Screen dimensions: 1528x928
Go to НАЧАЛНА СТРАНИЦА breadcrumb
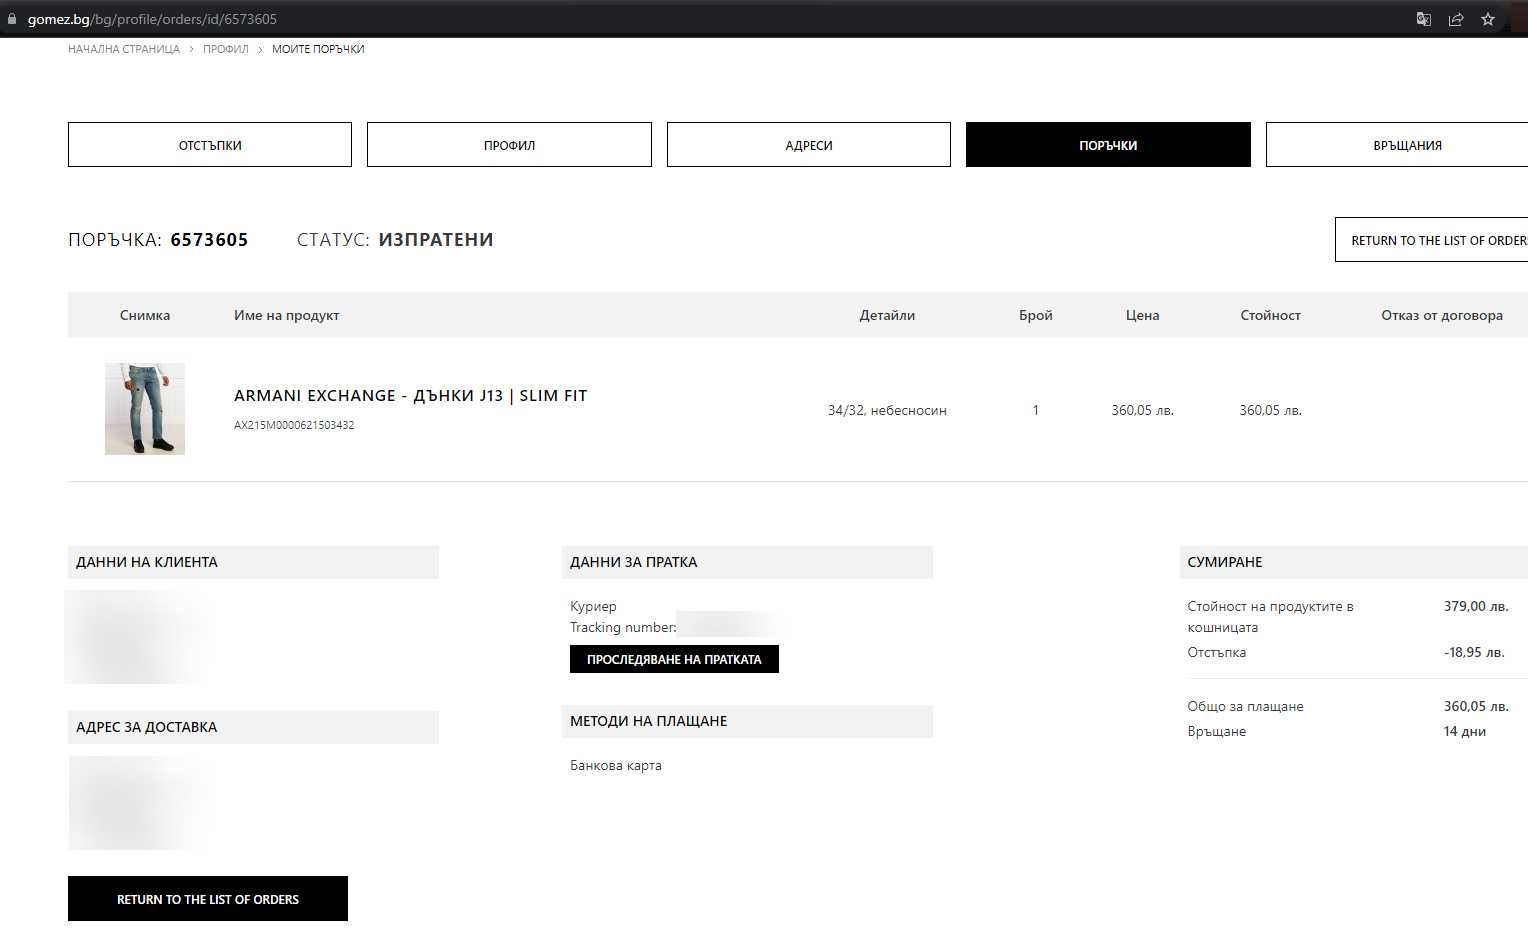click(124, 49)
